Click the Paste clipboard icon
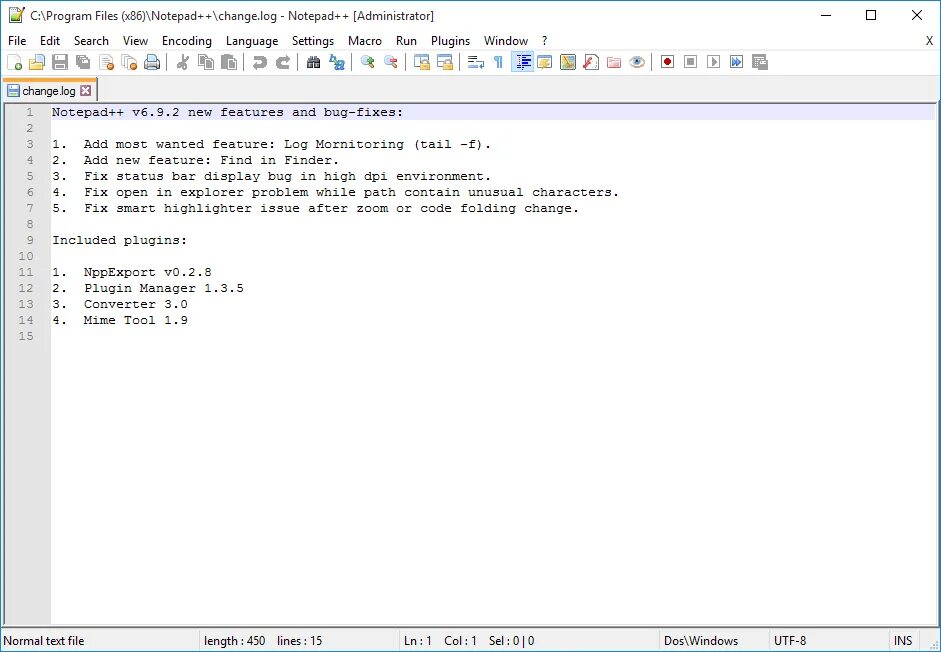 click(x=229, y=62)
